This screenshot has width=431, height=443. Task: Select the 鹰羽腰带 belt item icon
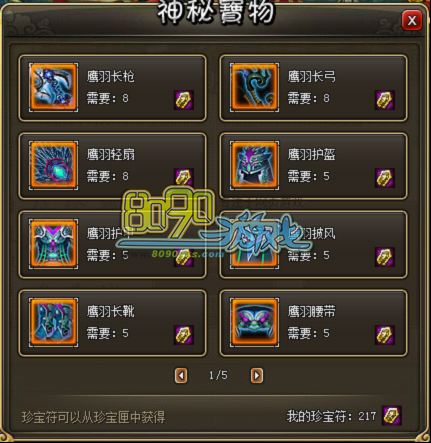click(x=254, y=322)
